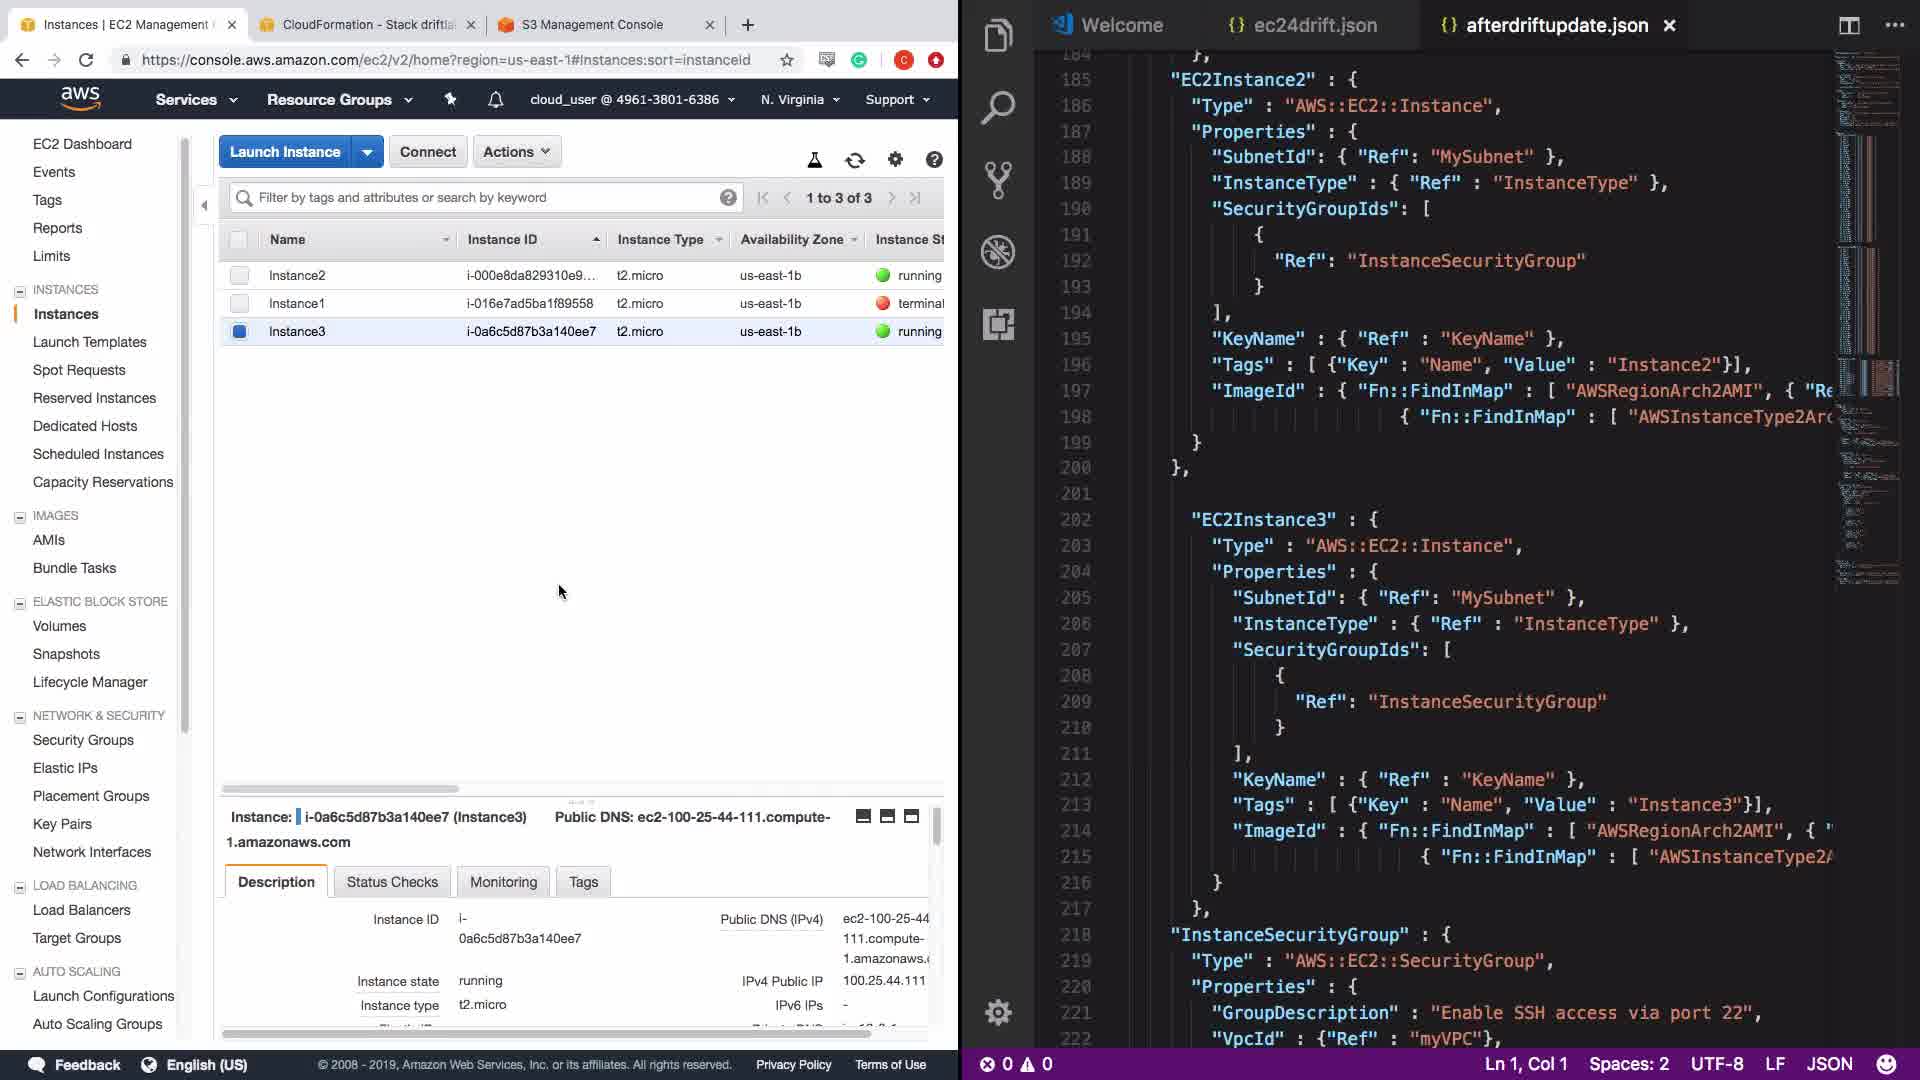The image size is (1920, 1080).
Task: Click the AWS notifications bell icon
Action: [495, 100]
